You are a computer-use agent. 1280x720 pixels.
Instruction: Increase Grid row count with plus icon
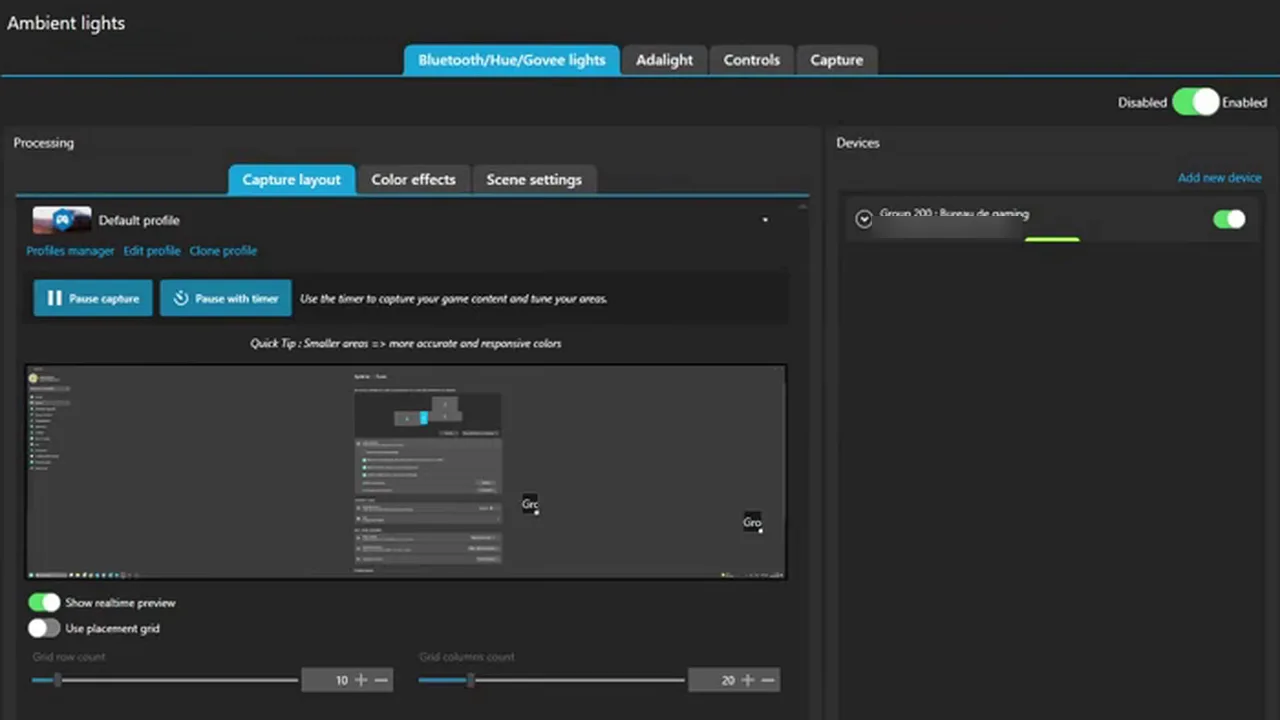point(361,680)
